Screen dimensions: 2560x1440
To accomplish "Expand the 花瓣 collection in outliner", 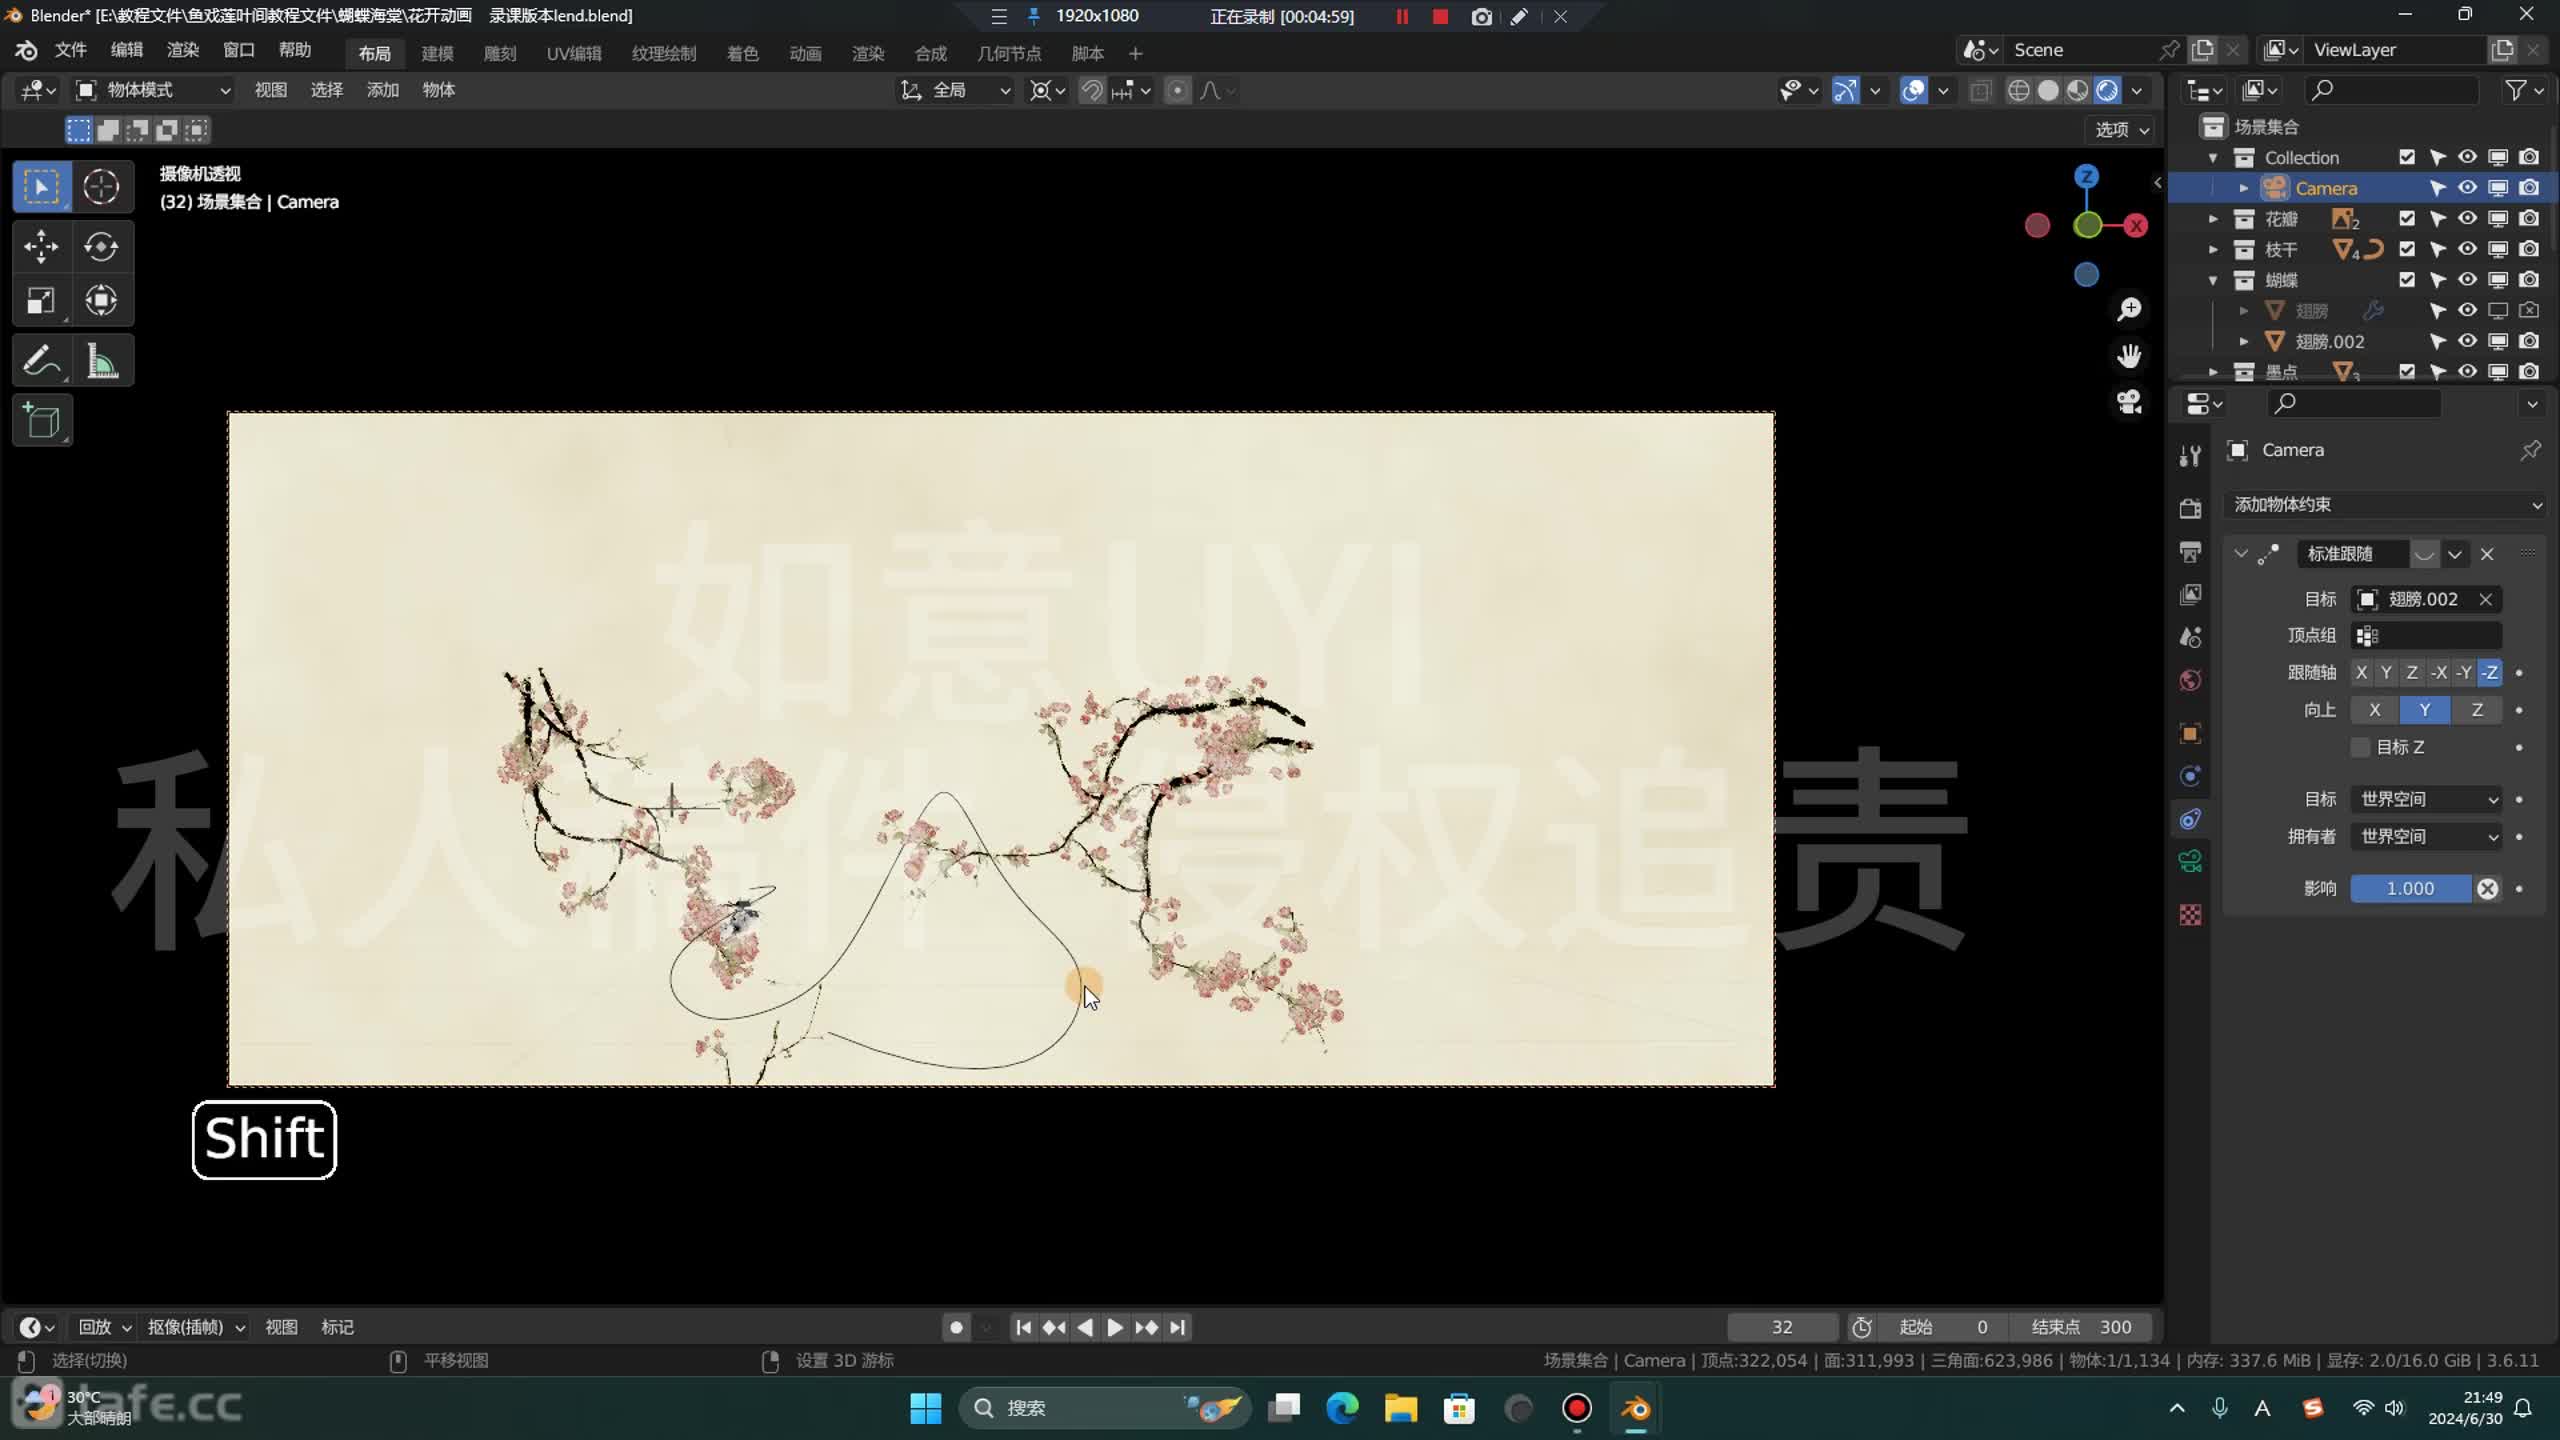I will point(2213,218).
